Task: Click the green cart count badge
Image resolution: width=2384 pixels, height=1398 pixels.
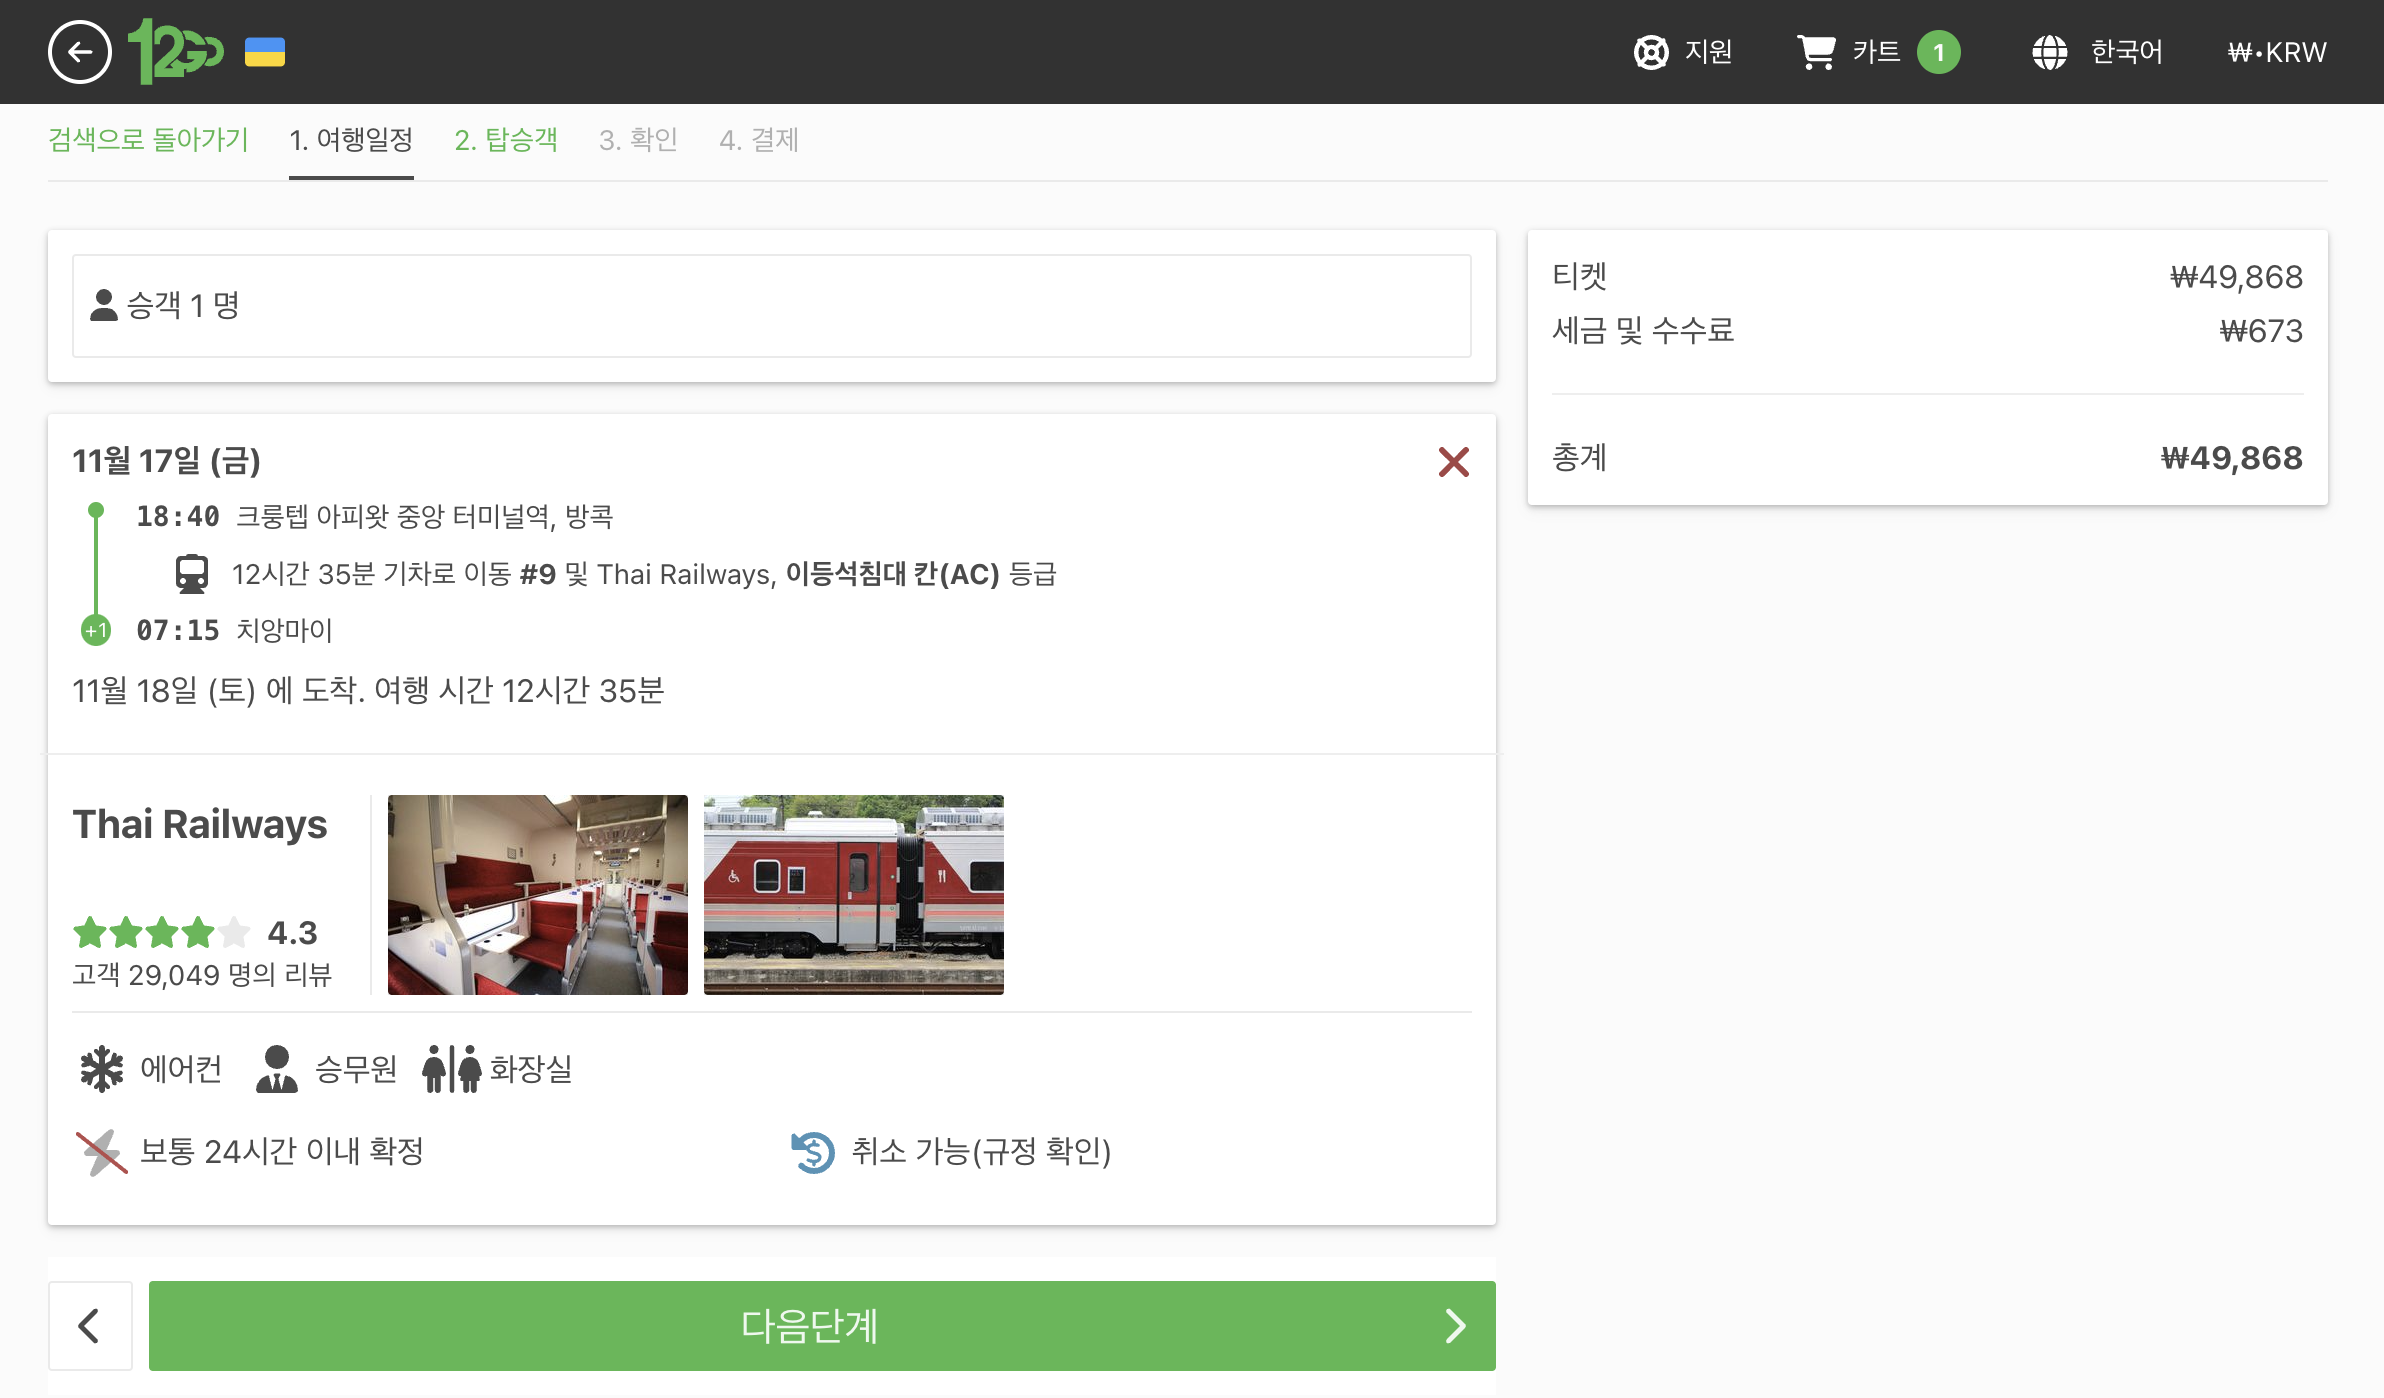Action: coord(1939,52)
